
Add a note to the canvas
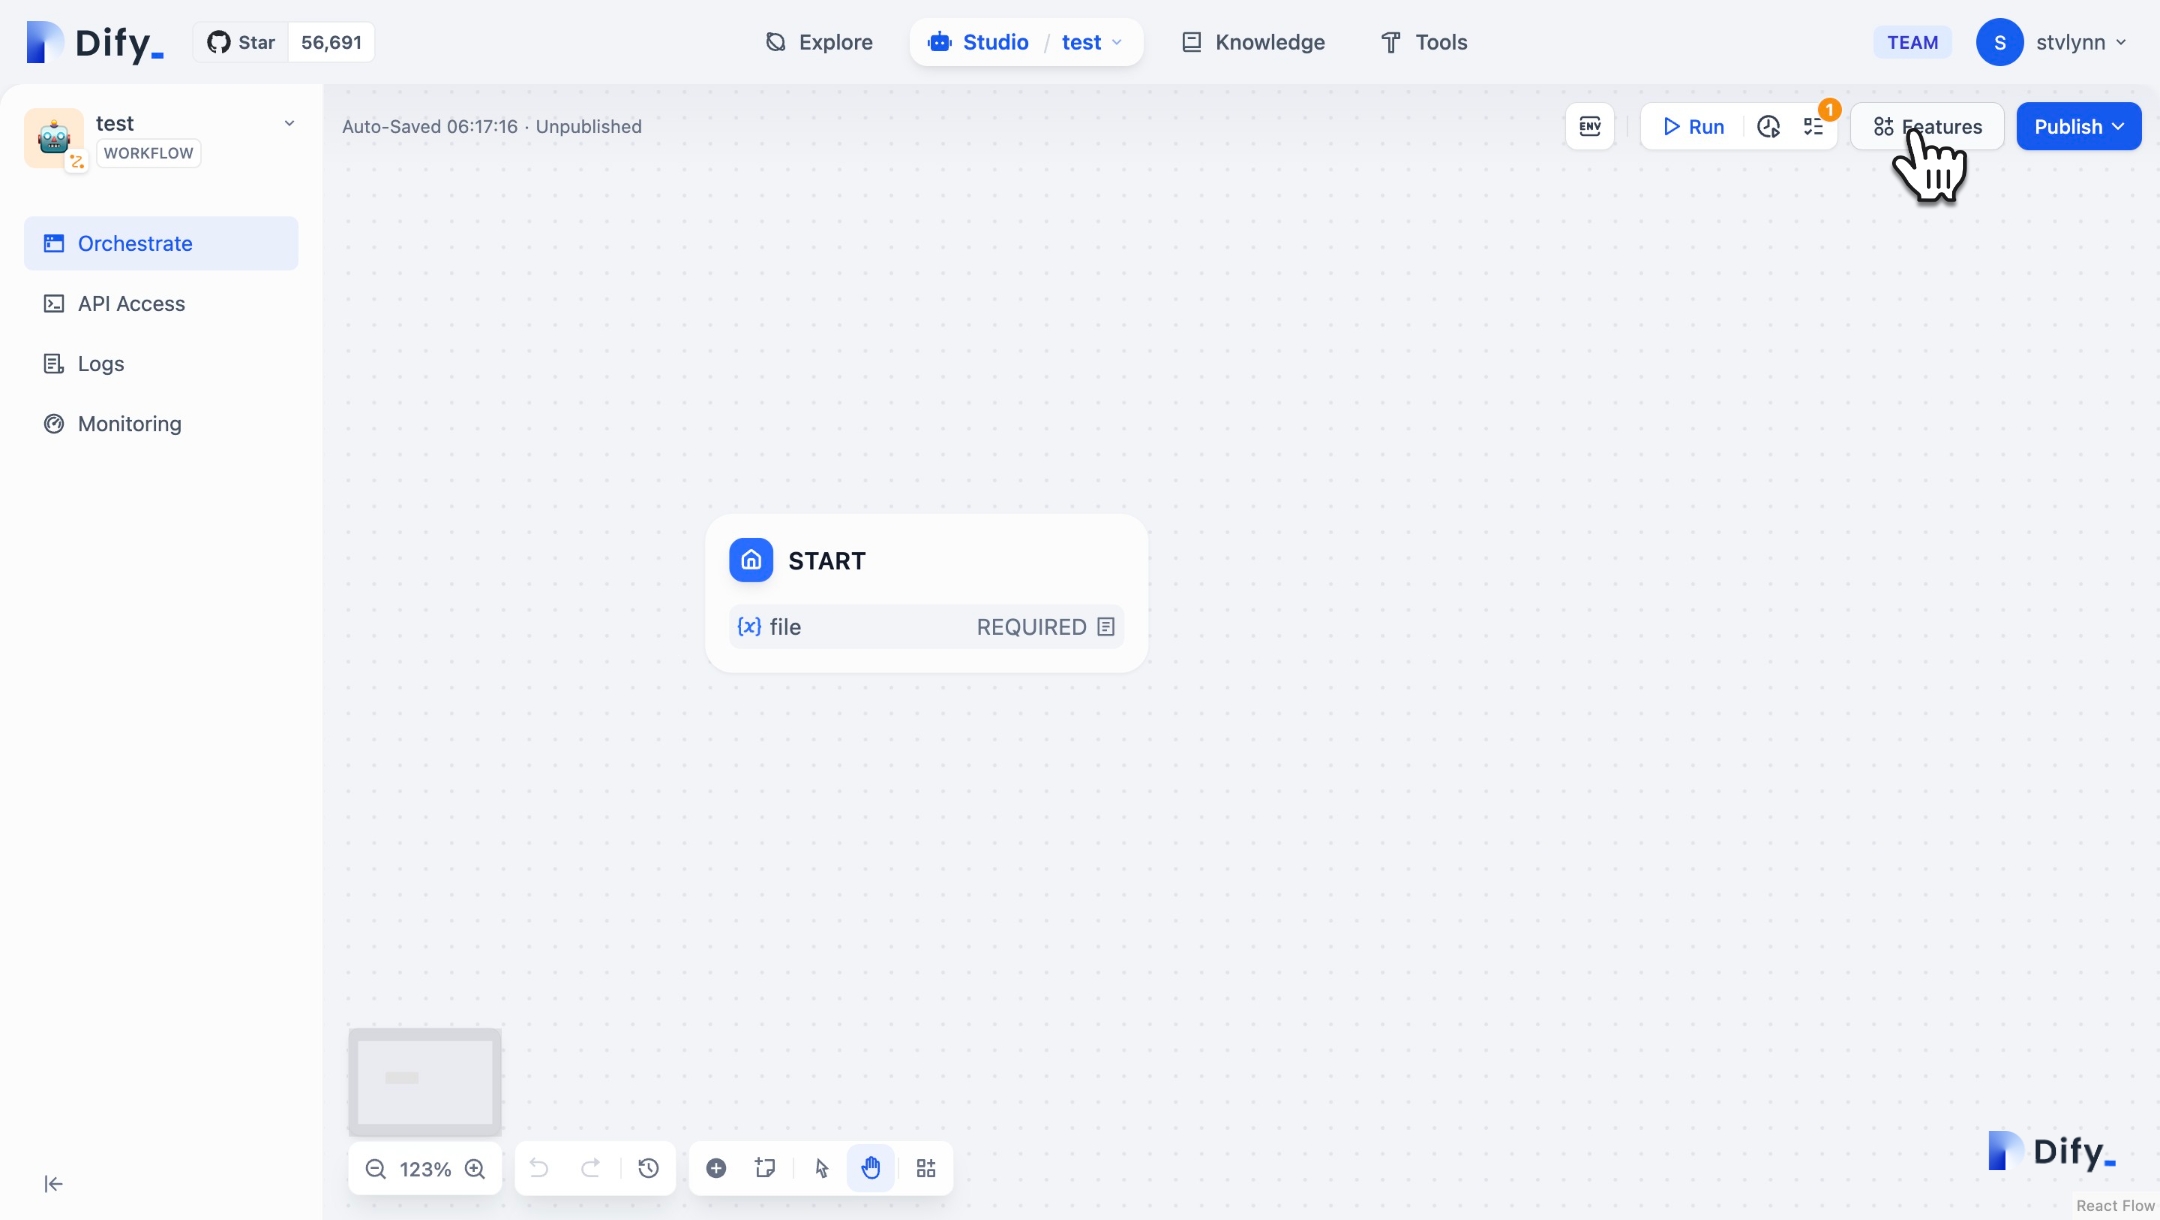pyautogui.click(x=765, y=1169)
